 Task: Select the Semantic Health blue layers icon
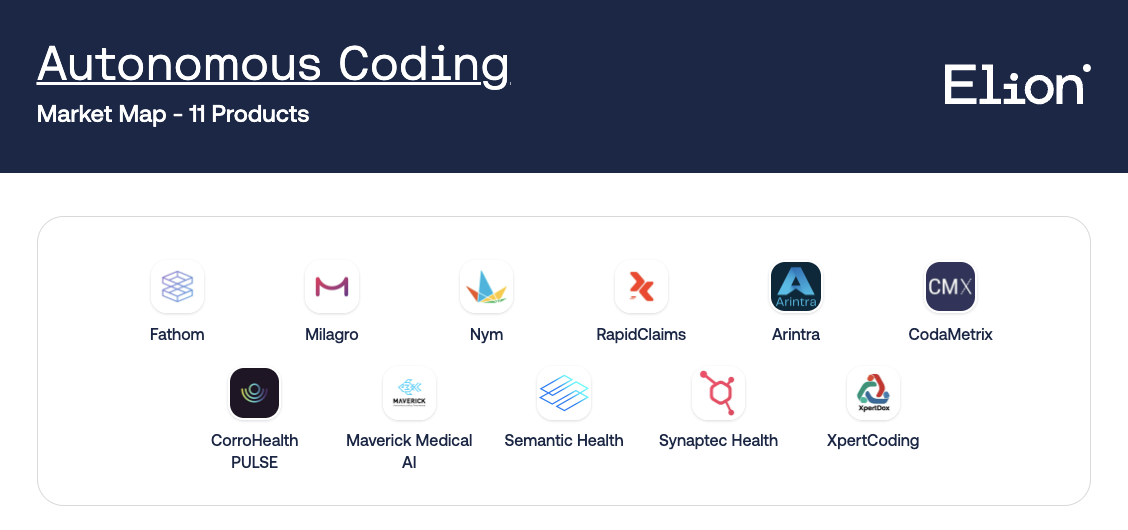click(564, 393)
